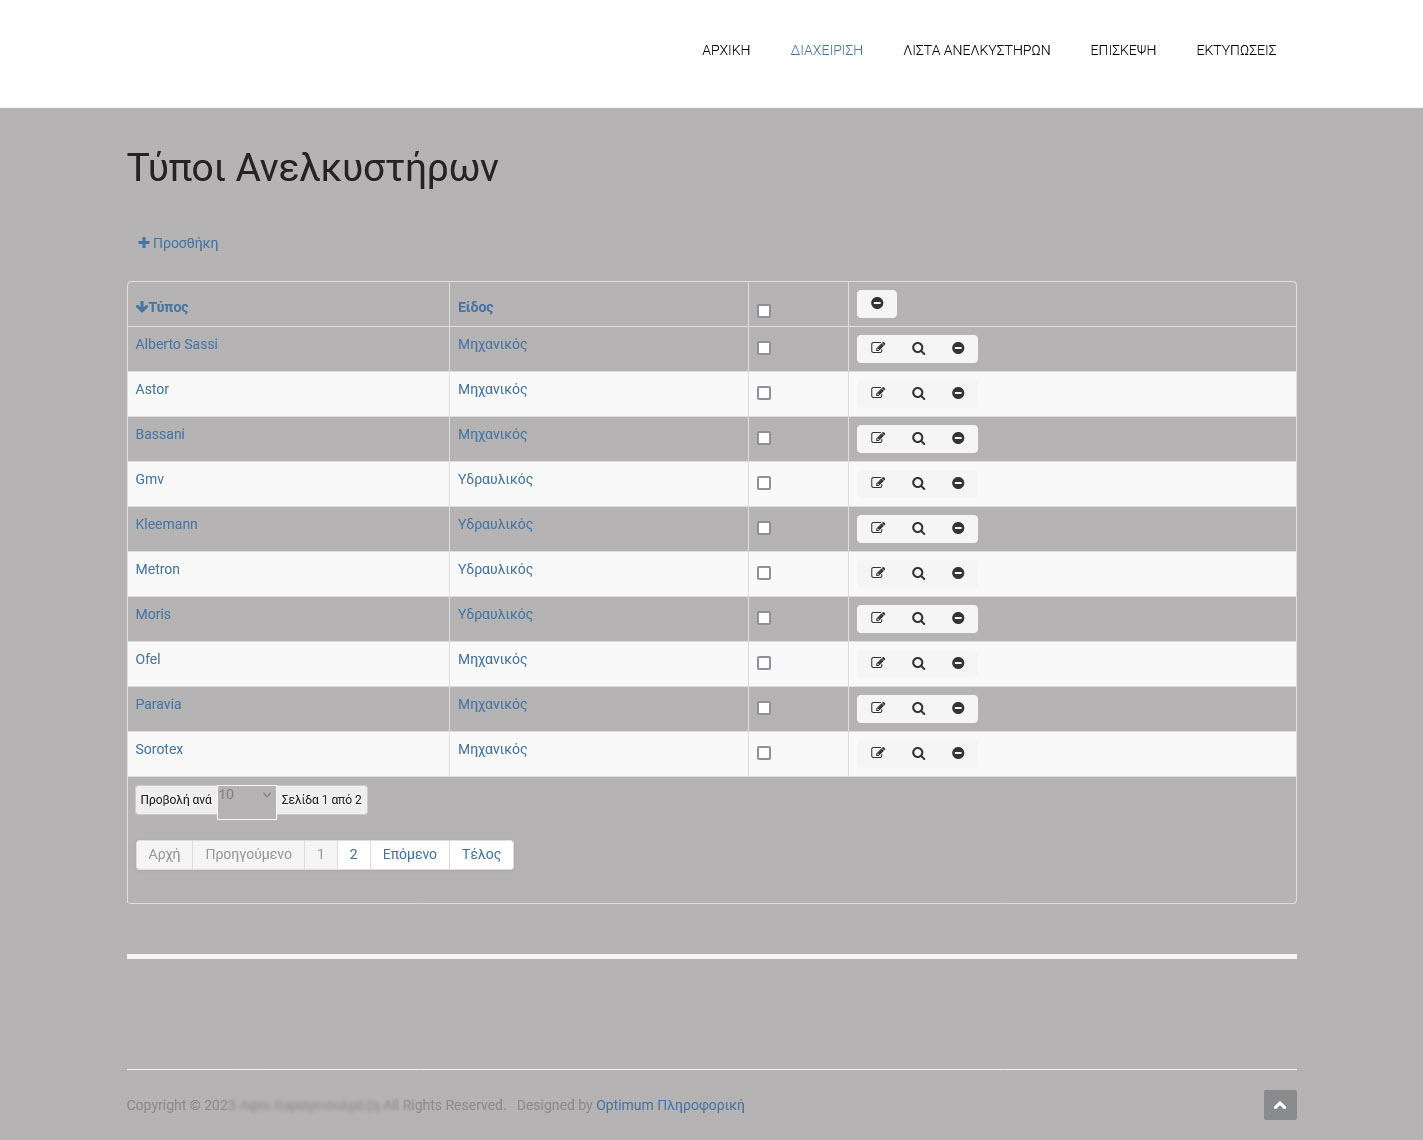Open the rows-per-page dropdown showing 10
Screen dimensions: 1423x1140
[246, 801]
